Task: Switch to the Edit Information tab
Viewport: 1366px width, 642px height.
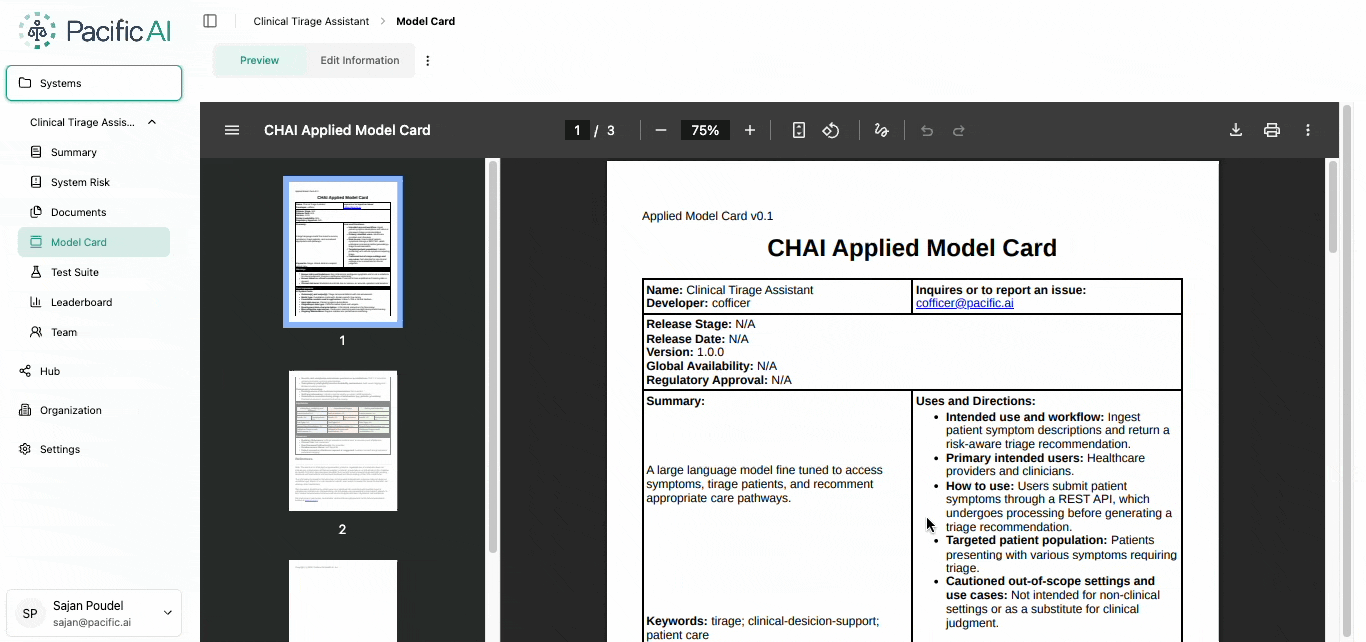Action: (359, 60)
